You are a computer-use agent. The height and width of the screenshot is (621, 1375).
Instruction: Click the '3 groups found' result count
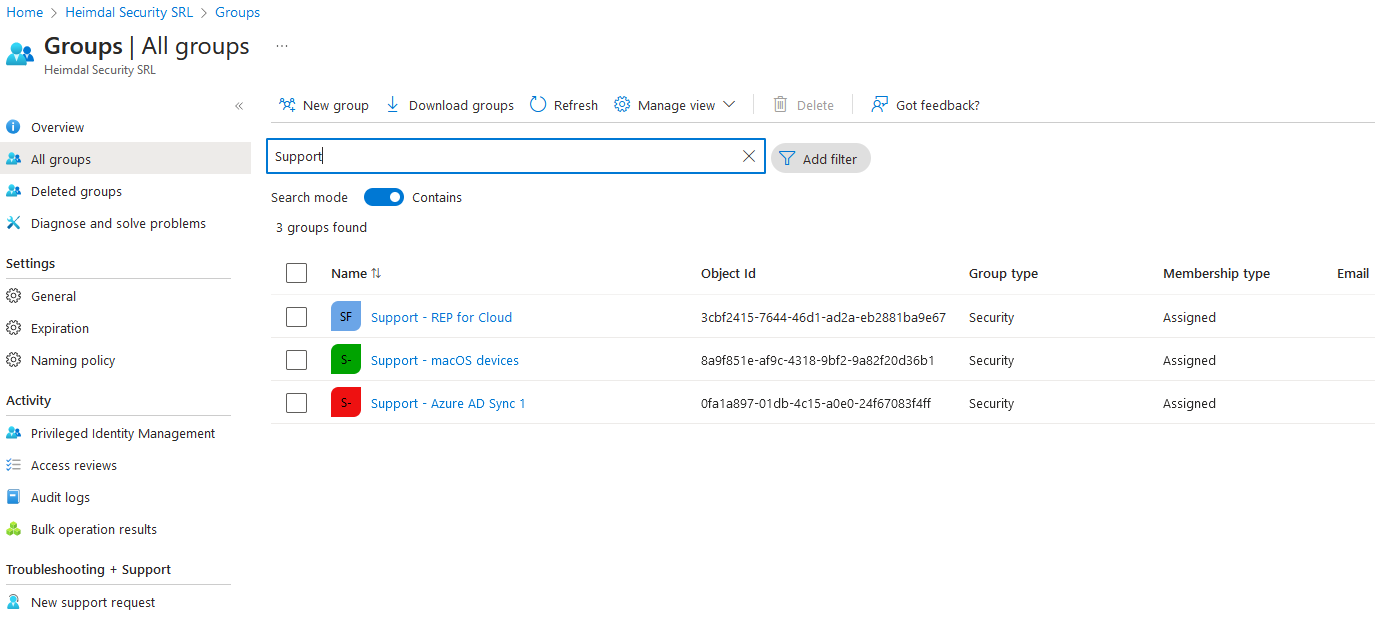point(321,227)
